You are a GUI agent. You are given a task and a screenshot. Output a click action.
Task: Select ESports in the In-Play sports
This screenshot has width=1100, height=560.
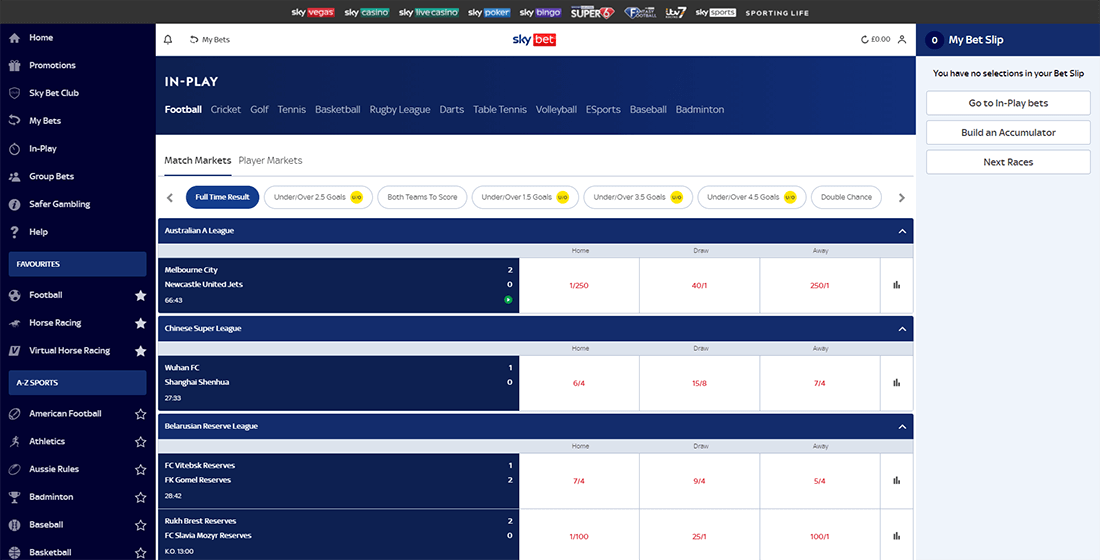click(603, 109)
